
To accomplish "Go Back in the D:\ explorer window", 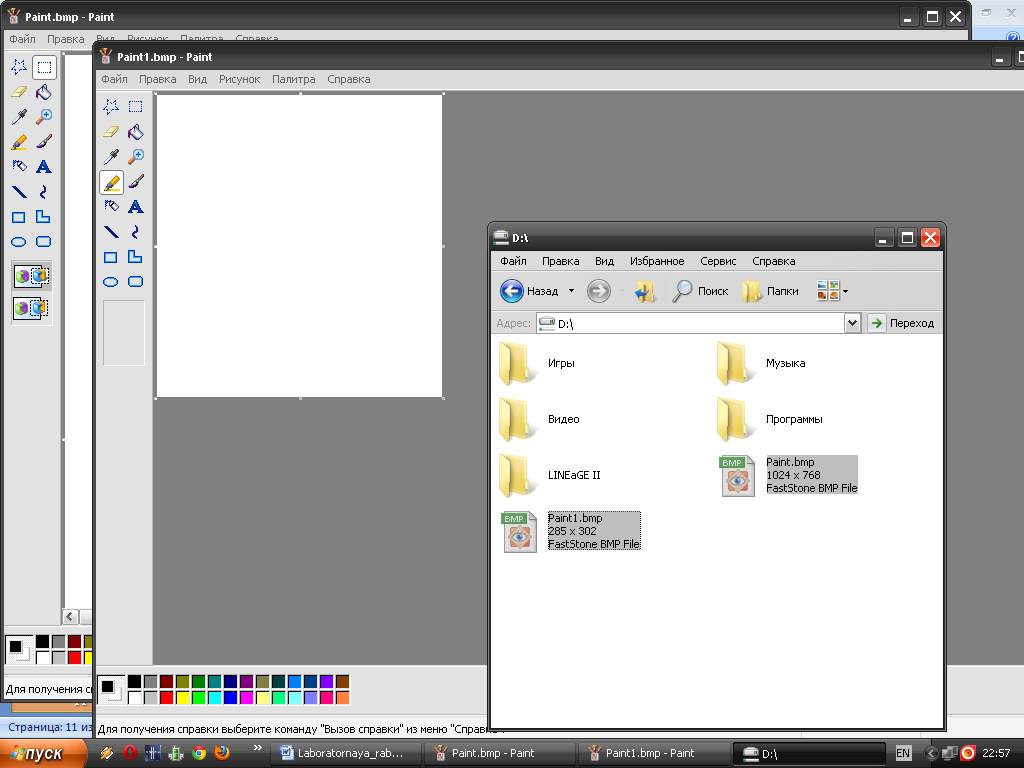I will 529,291.
